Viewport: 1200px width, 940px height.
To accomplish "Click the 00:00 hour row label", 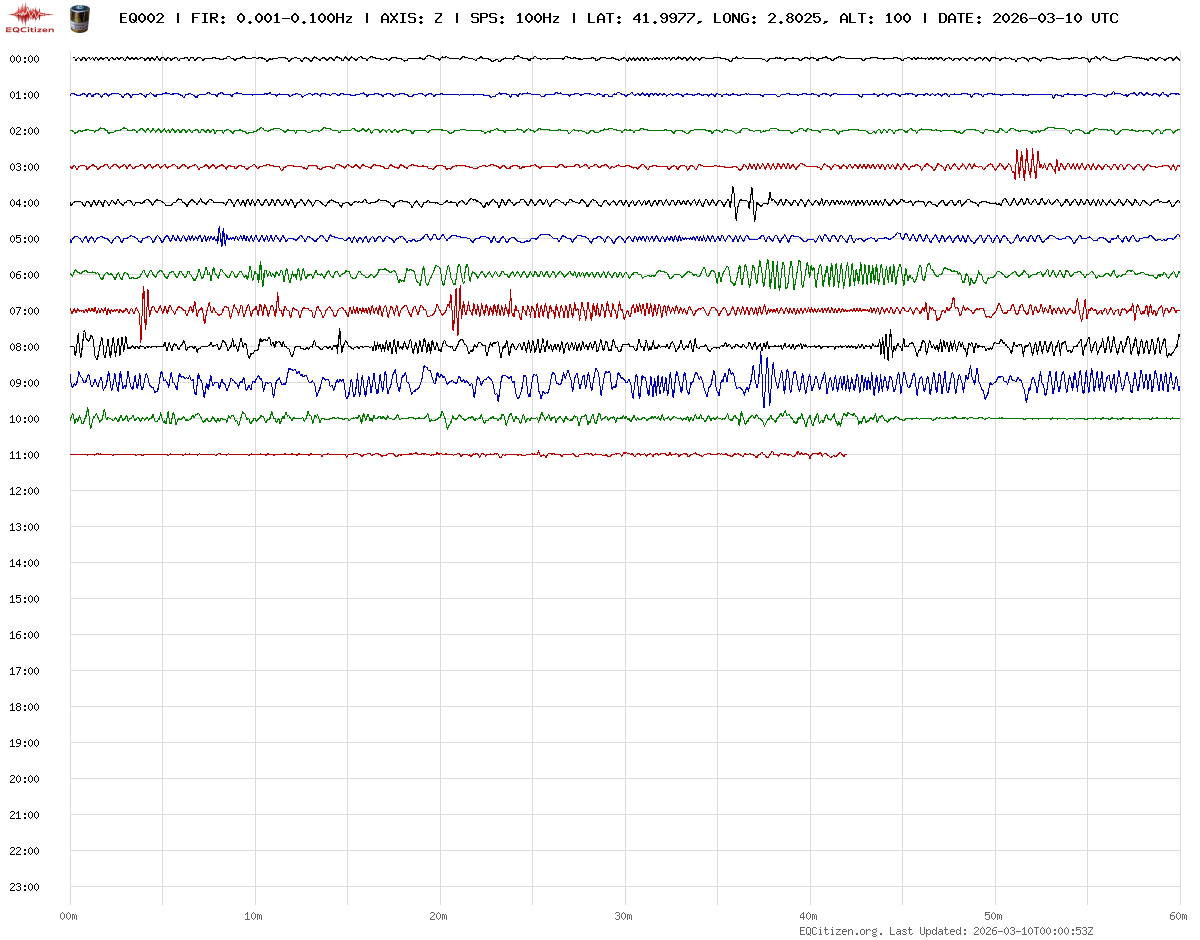I will pos(24,59).
